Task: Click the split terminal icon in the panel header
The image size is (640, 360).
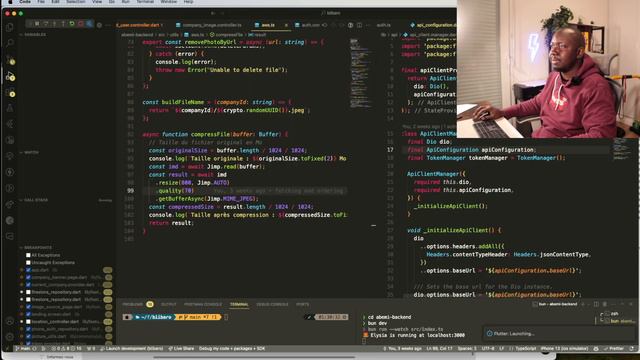Action: (x=596, y=304)
